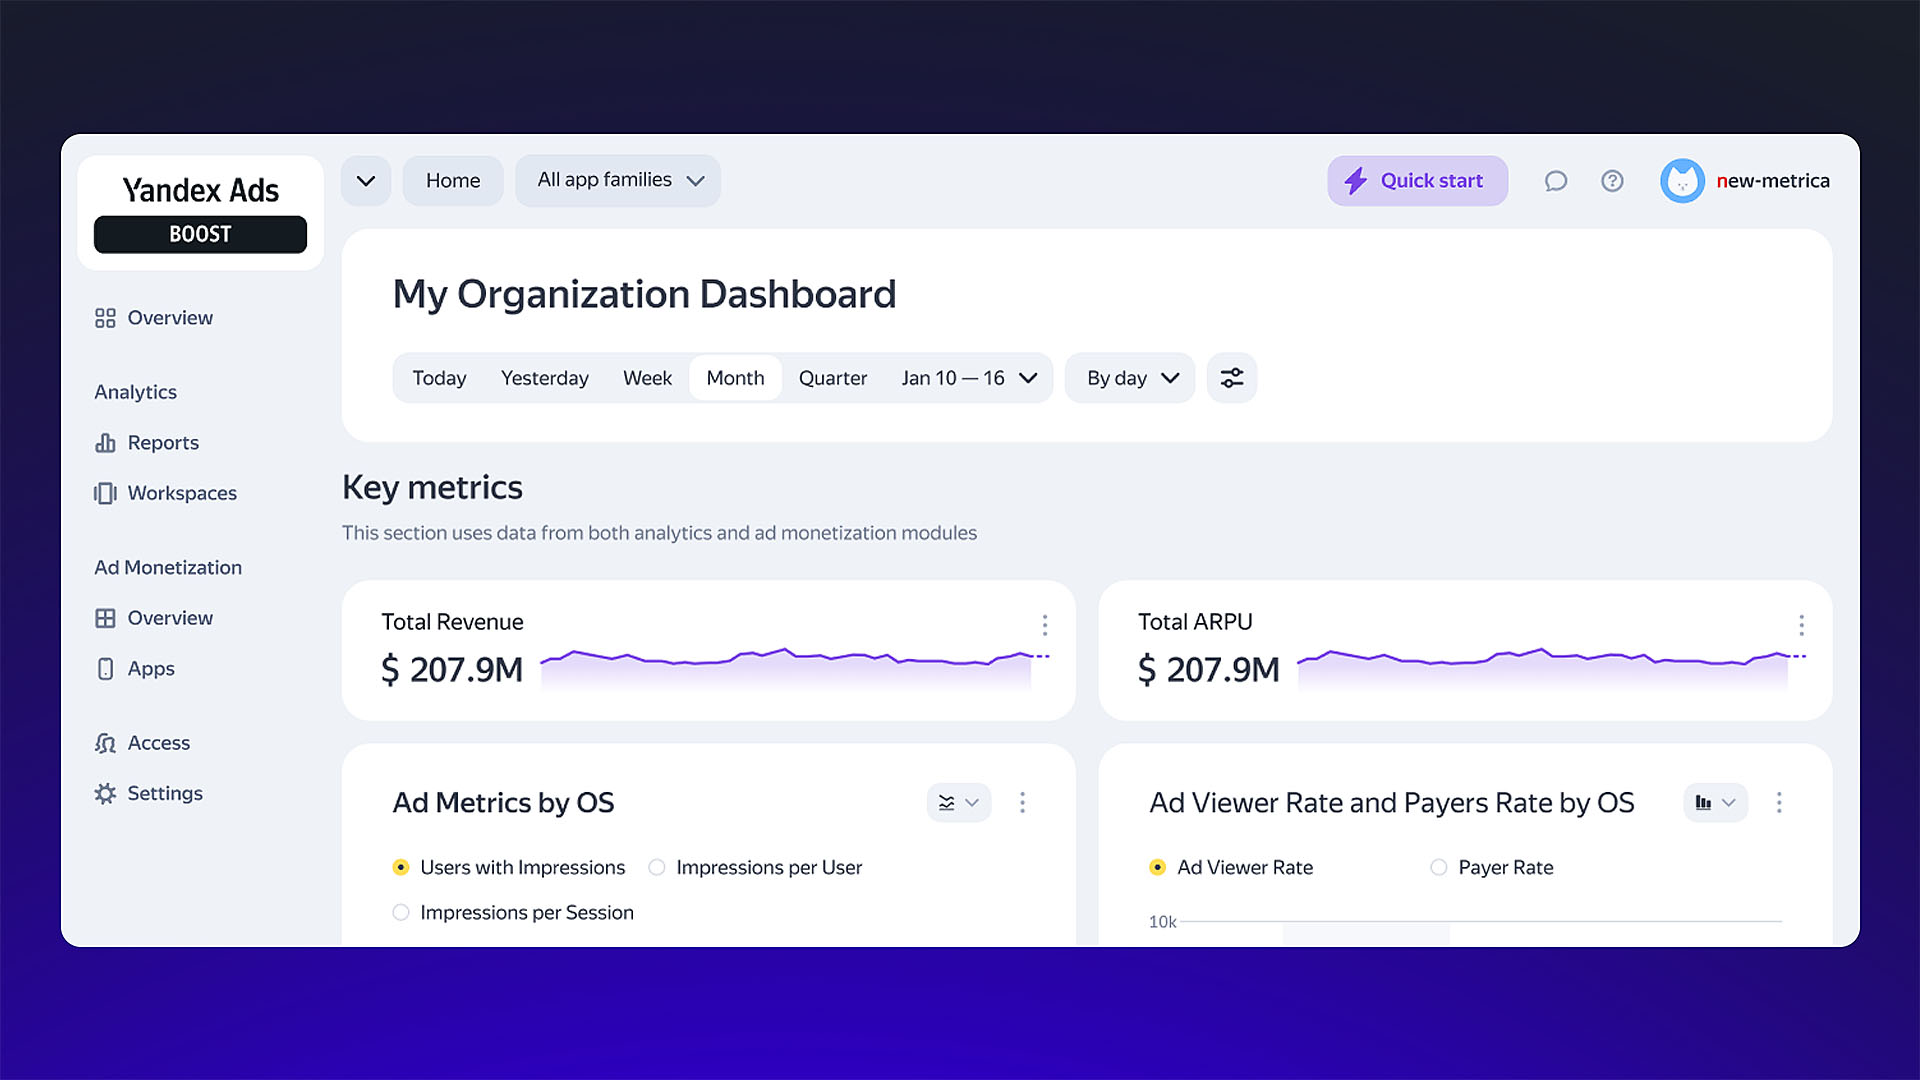Switch to the Week period tab
The height and width of the screenshot is (1080, 1920).
coord(647,378)
